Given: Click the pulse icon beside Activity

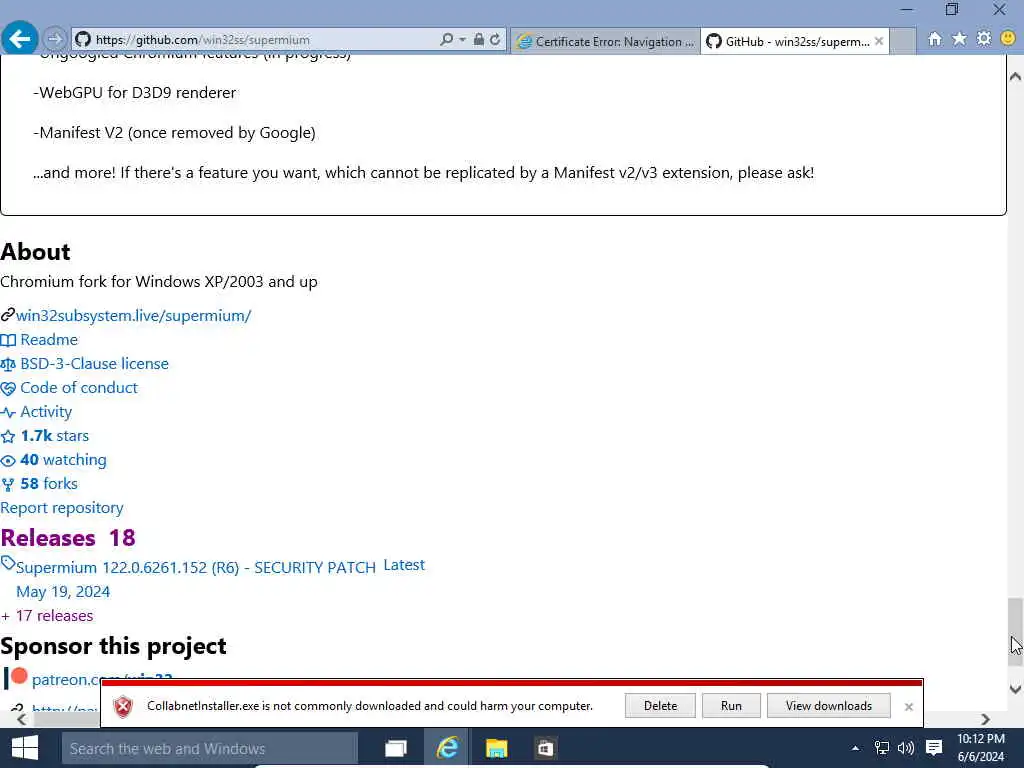Looking at the screenshot, I should 8,413.
